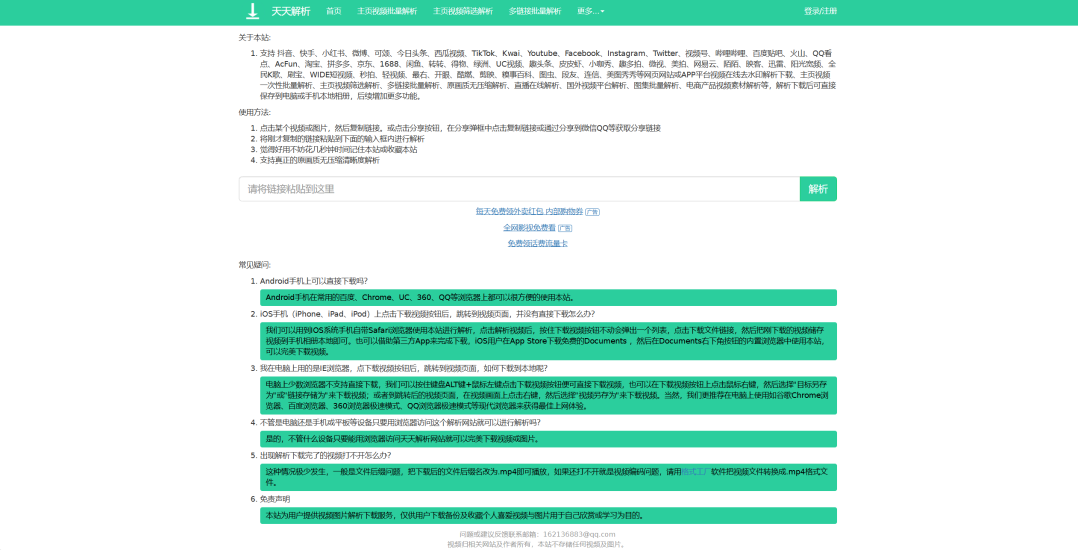Click 登录/注册 at the top right
Image resolution: width=1078 pixels, height=550 pixels.
pyautogui.click(x=820, y=11)
